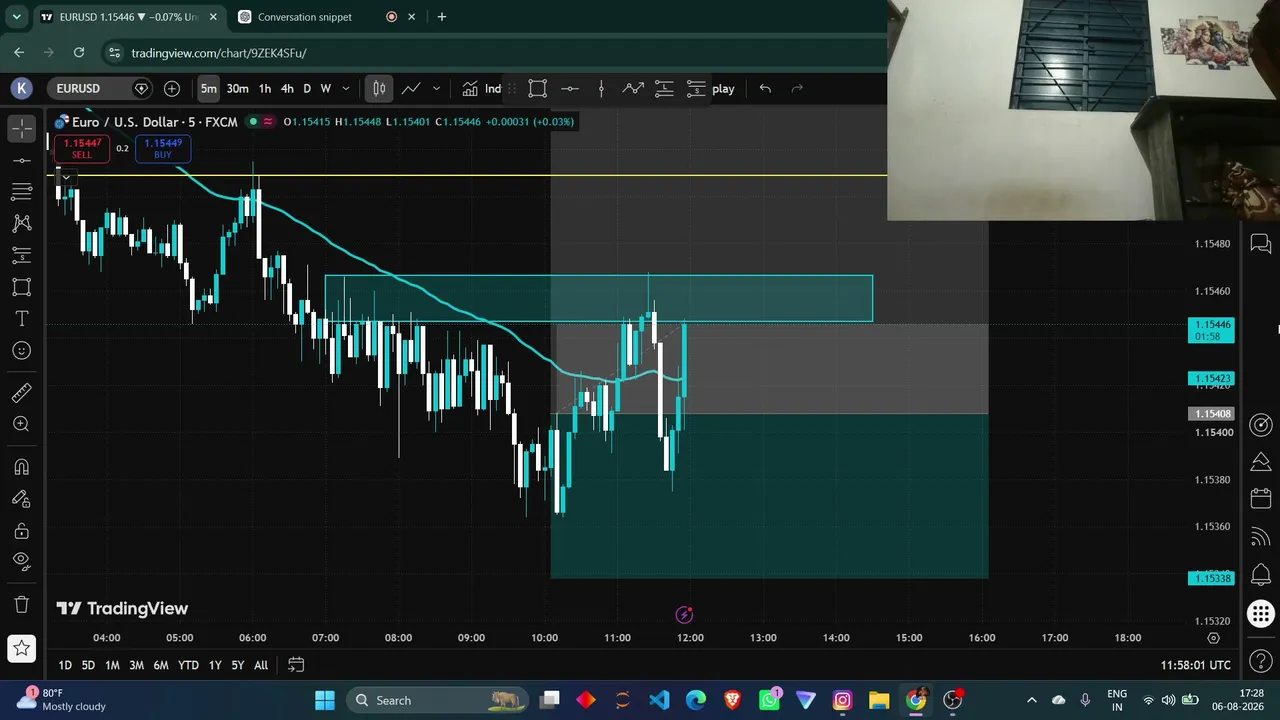Select the 6M date range

coord(161,665)
